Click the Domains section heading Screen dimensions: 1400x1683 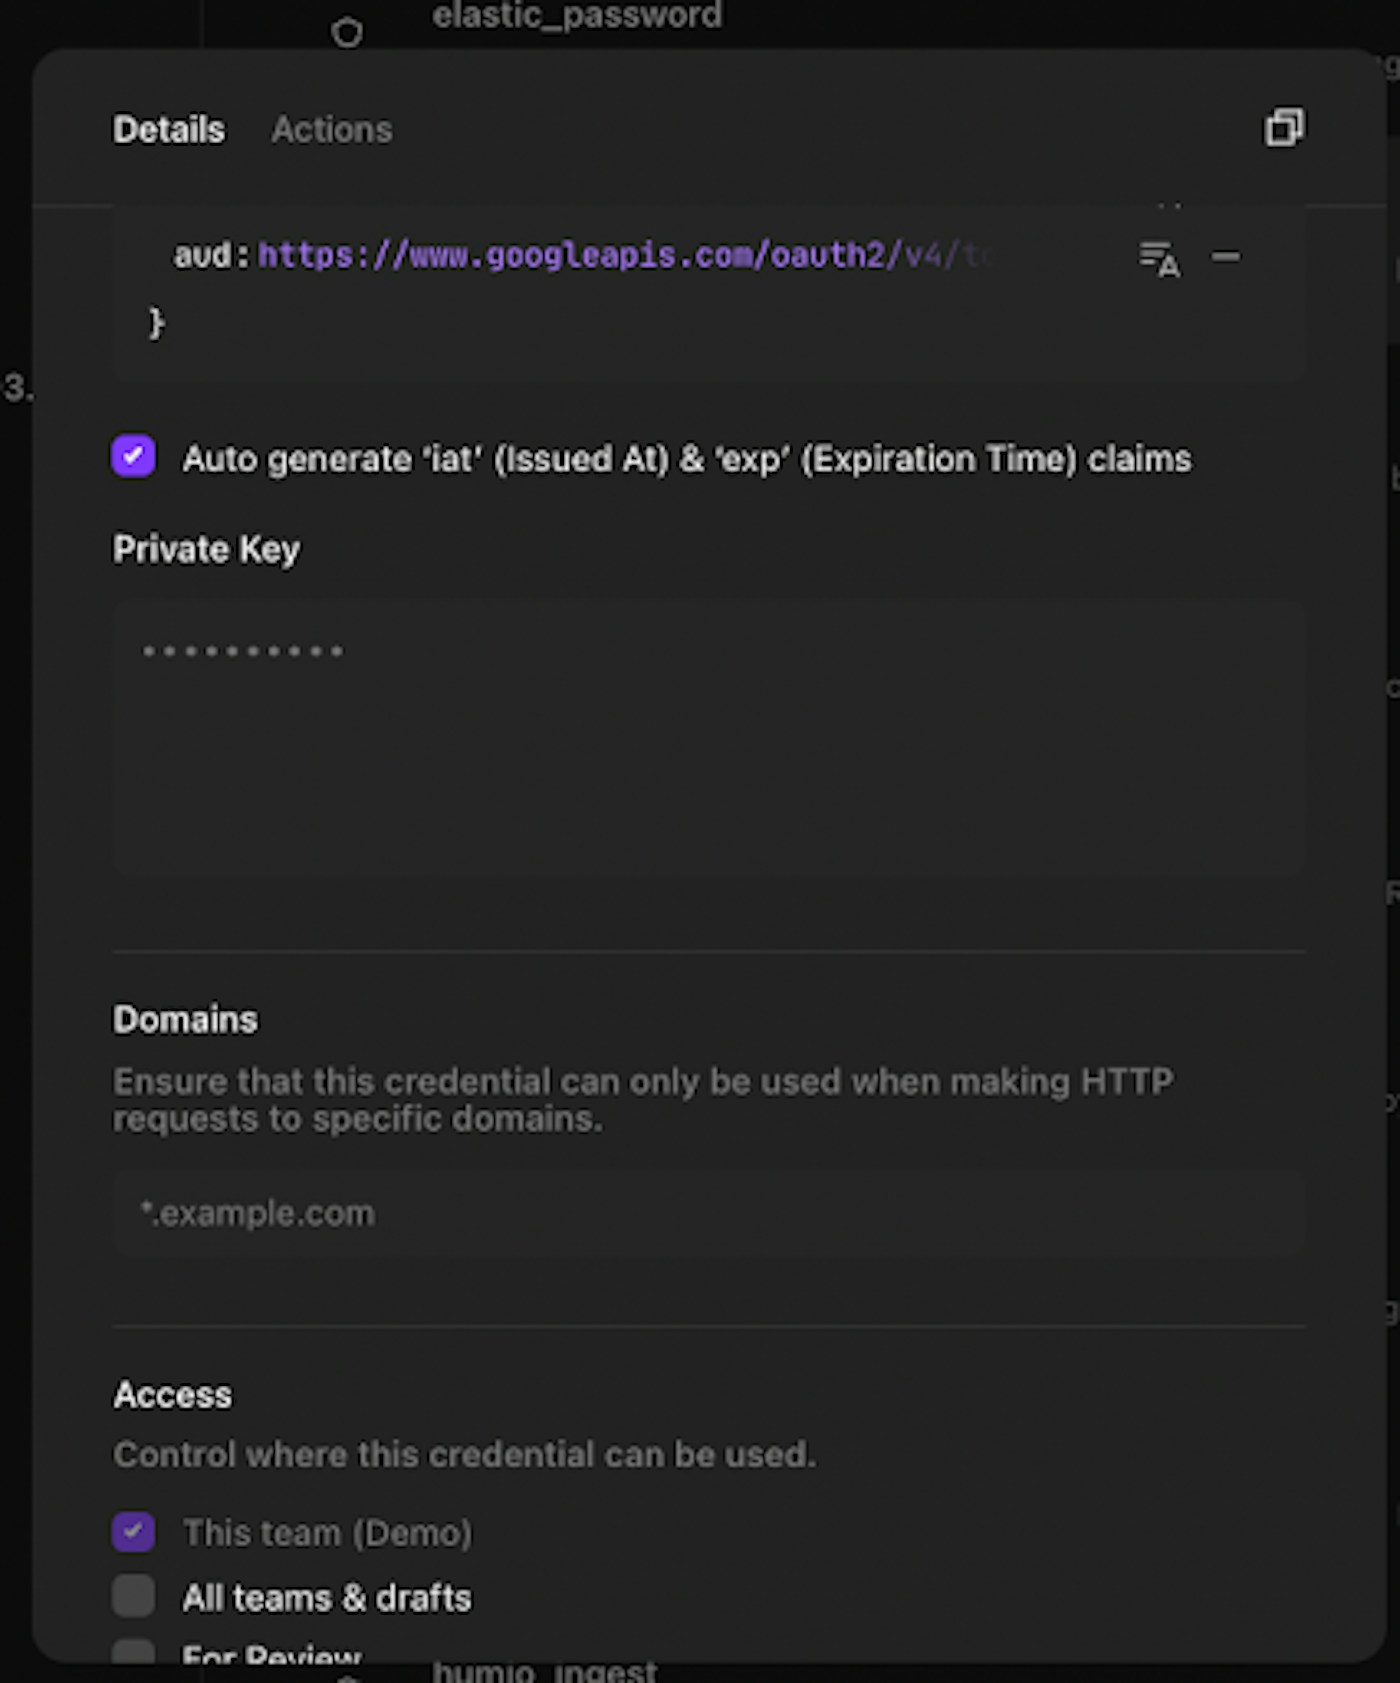tap(185, 1019)
